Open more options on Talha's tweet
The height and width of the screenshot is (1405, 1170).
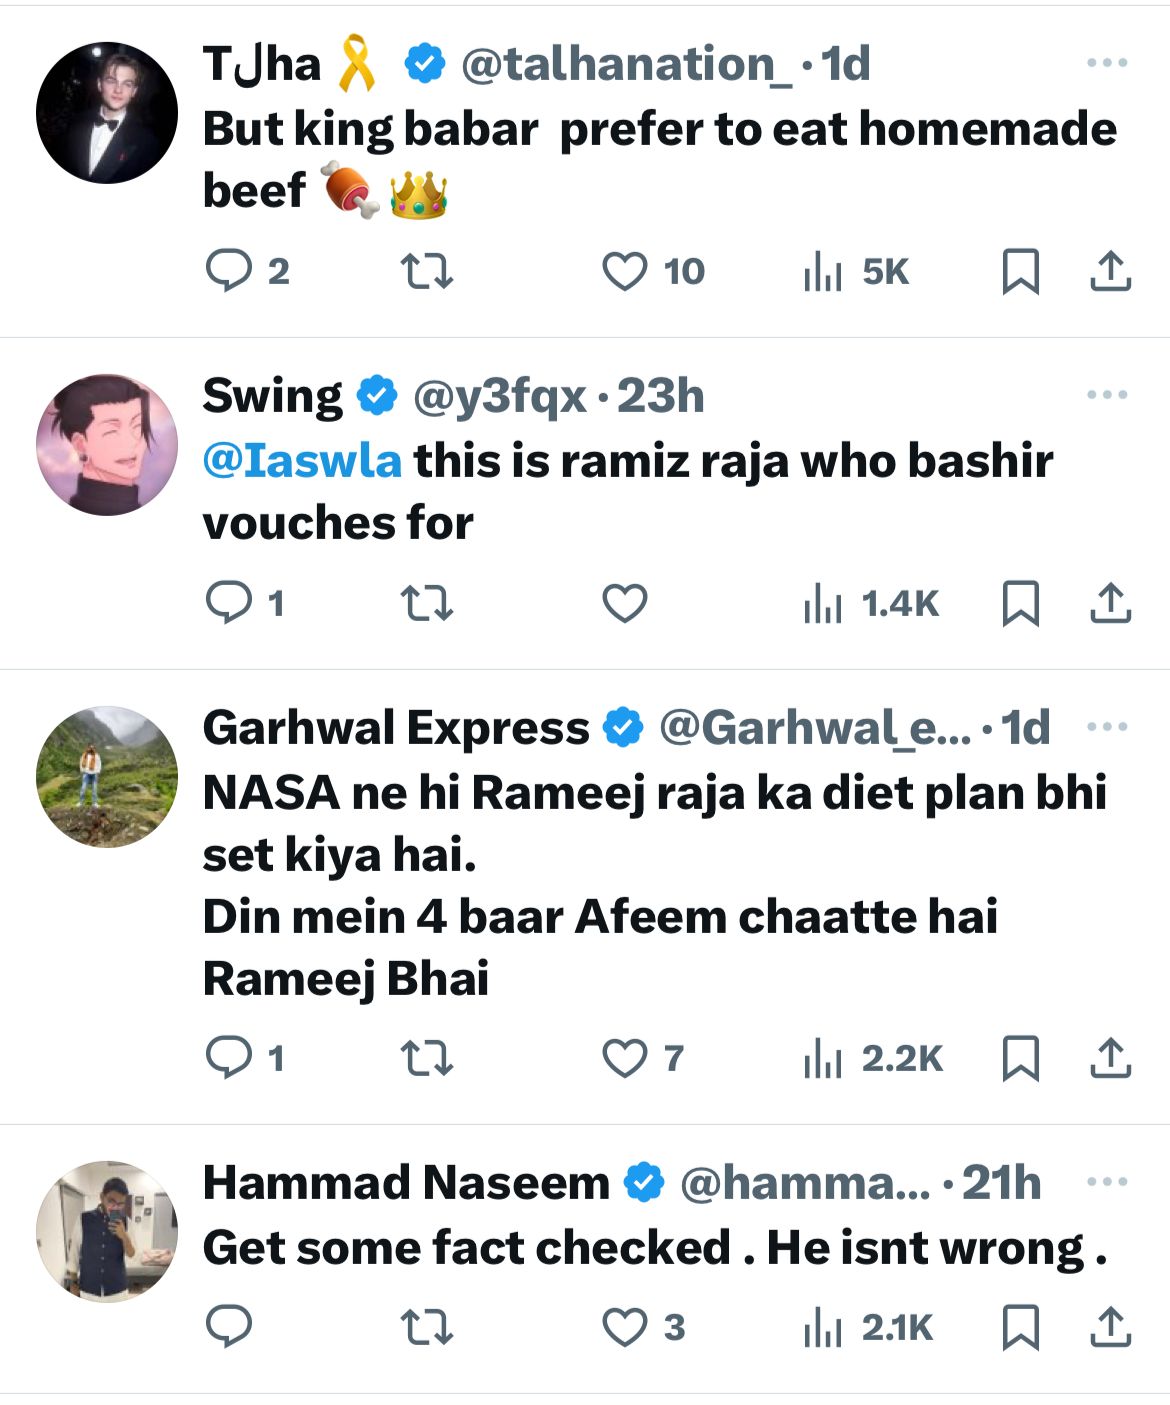[x=1107, y=63]
